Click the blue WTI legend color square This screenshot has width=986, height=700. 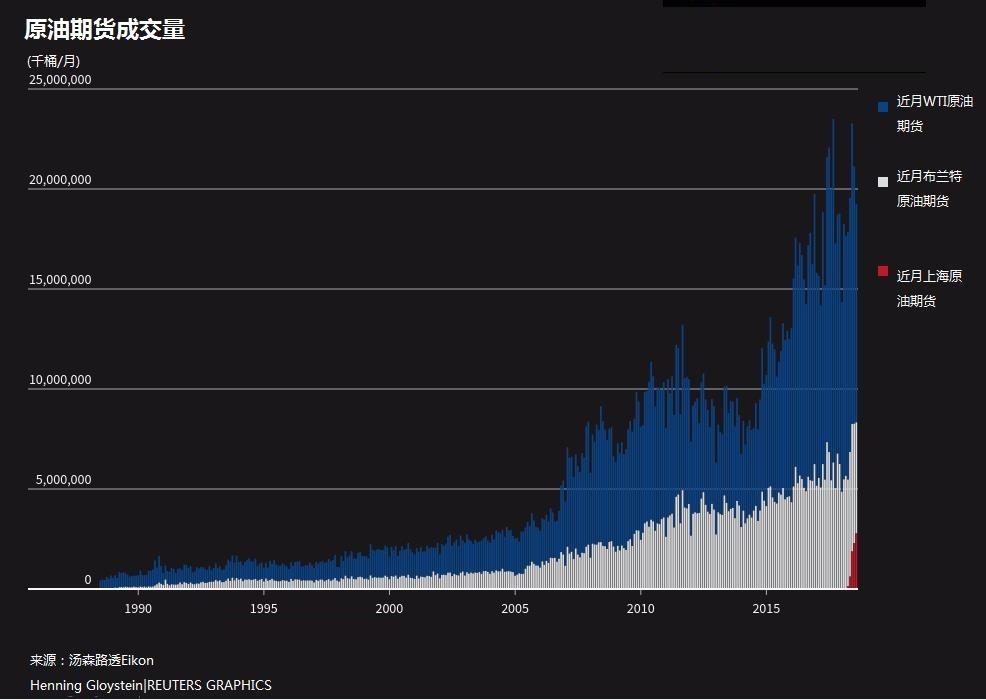[883, 106]
